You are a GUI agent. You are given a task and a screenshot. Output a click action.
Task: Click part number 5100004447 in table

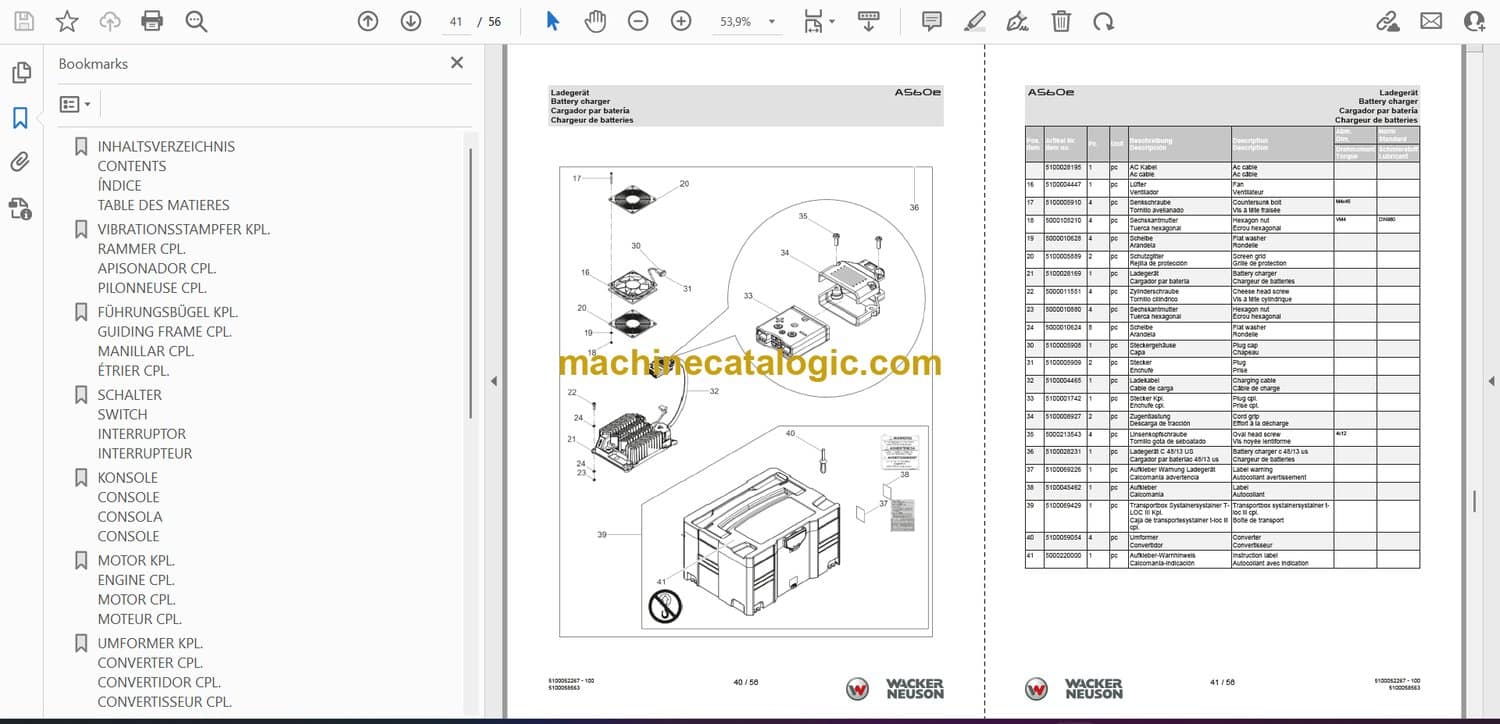point(1064,185)
